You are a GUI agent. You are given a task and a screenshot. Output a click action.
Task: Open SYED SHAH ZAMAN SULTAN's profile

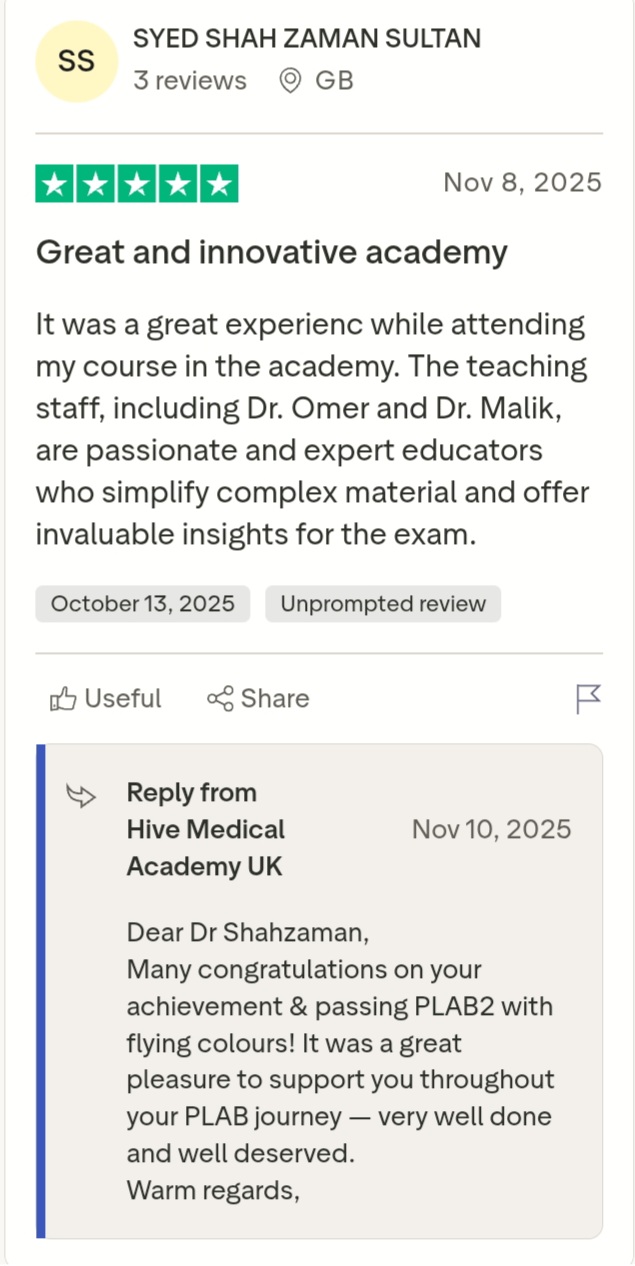point(307,39)
